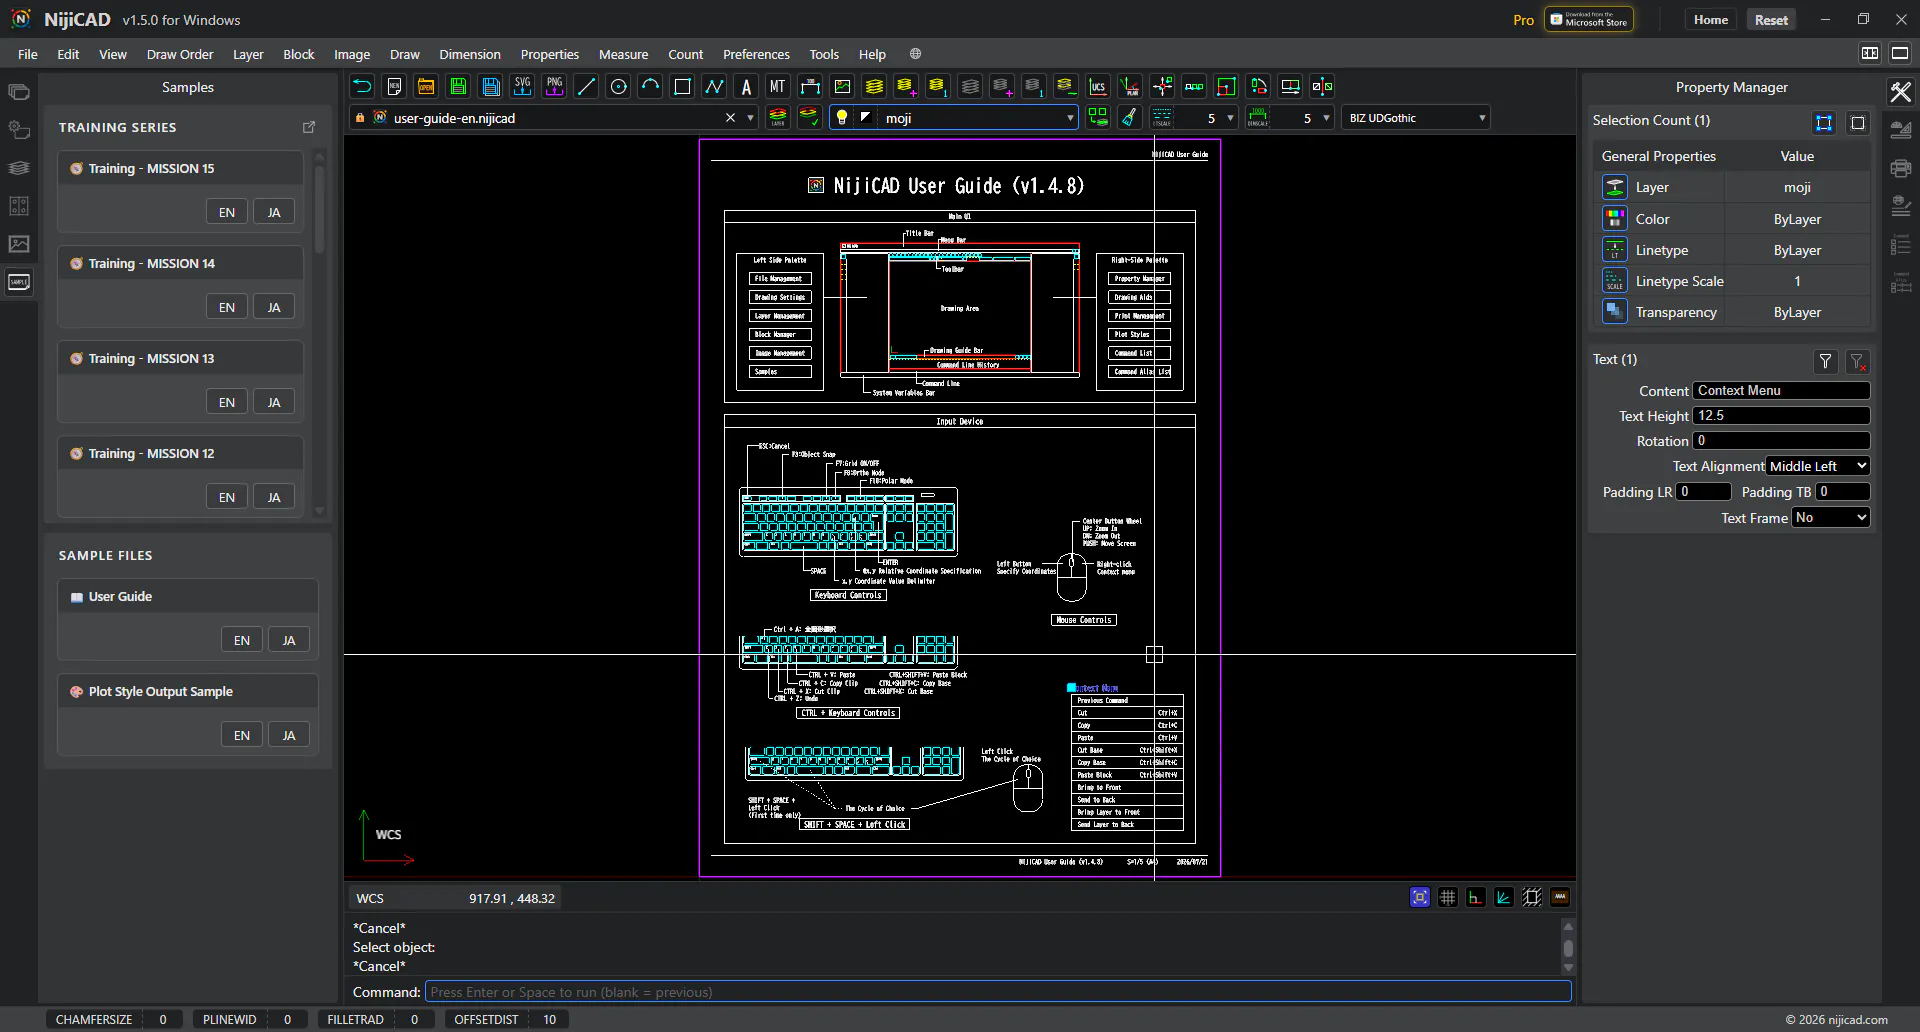The image size is (1920, 1032).
Task: Select the MT multiline text tool
Action: point(778,87)
